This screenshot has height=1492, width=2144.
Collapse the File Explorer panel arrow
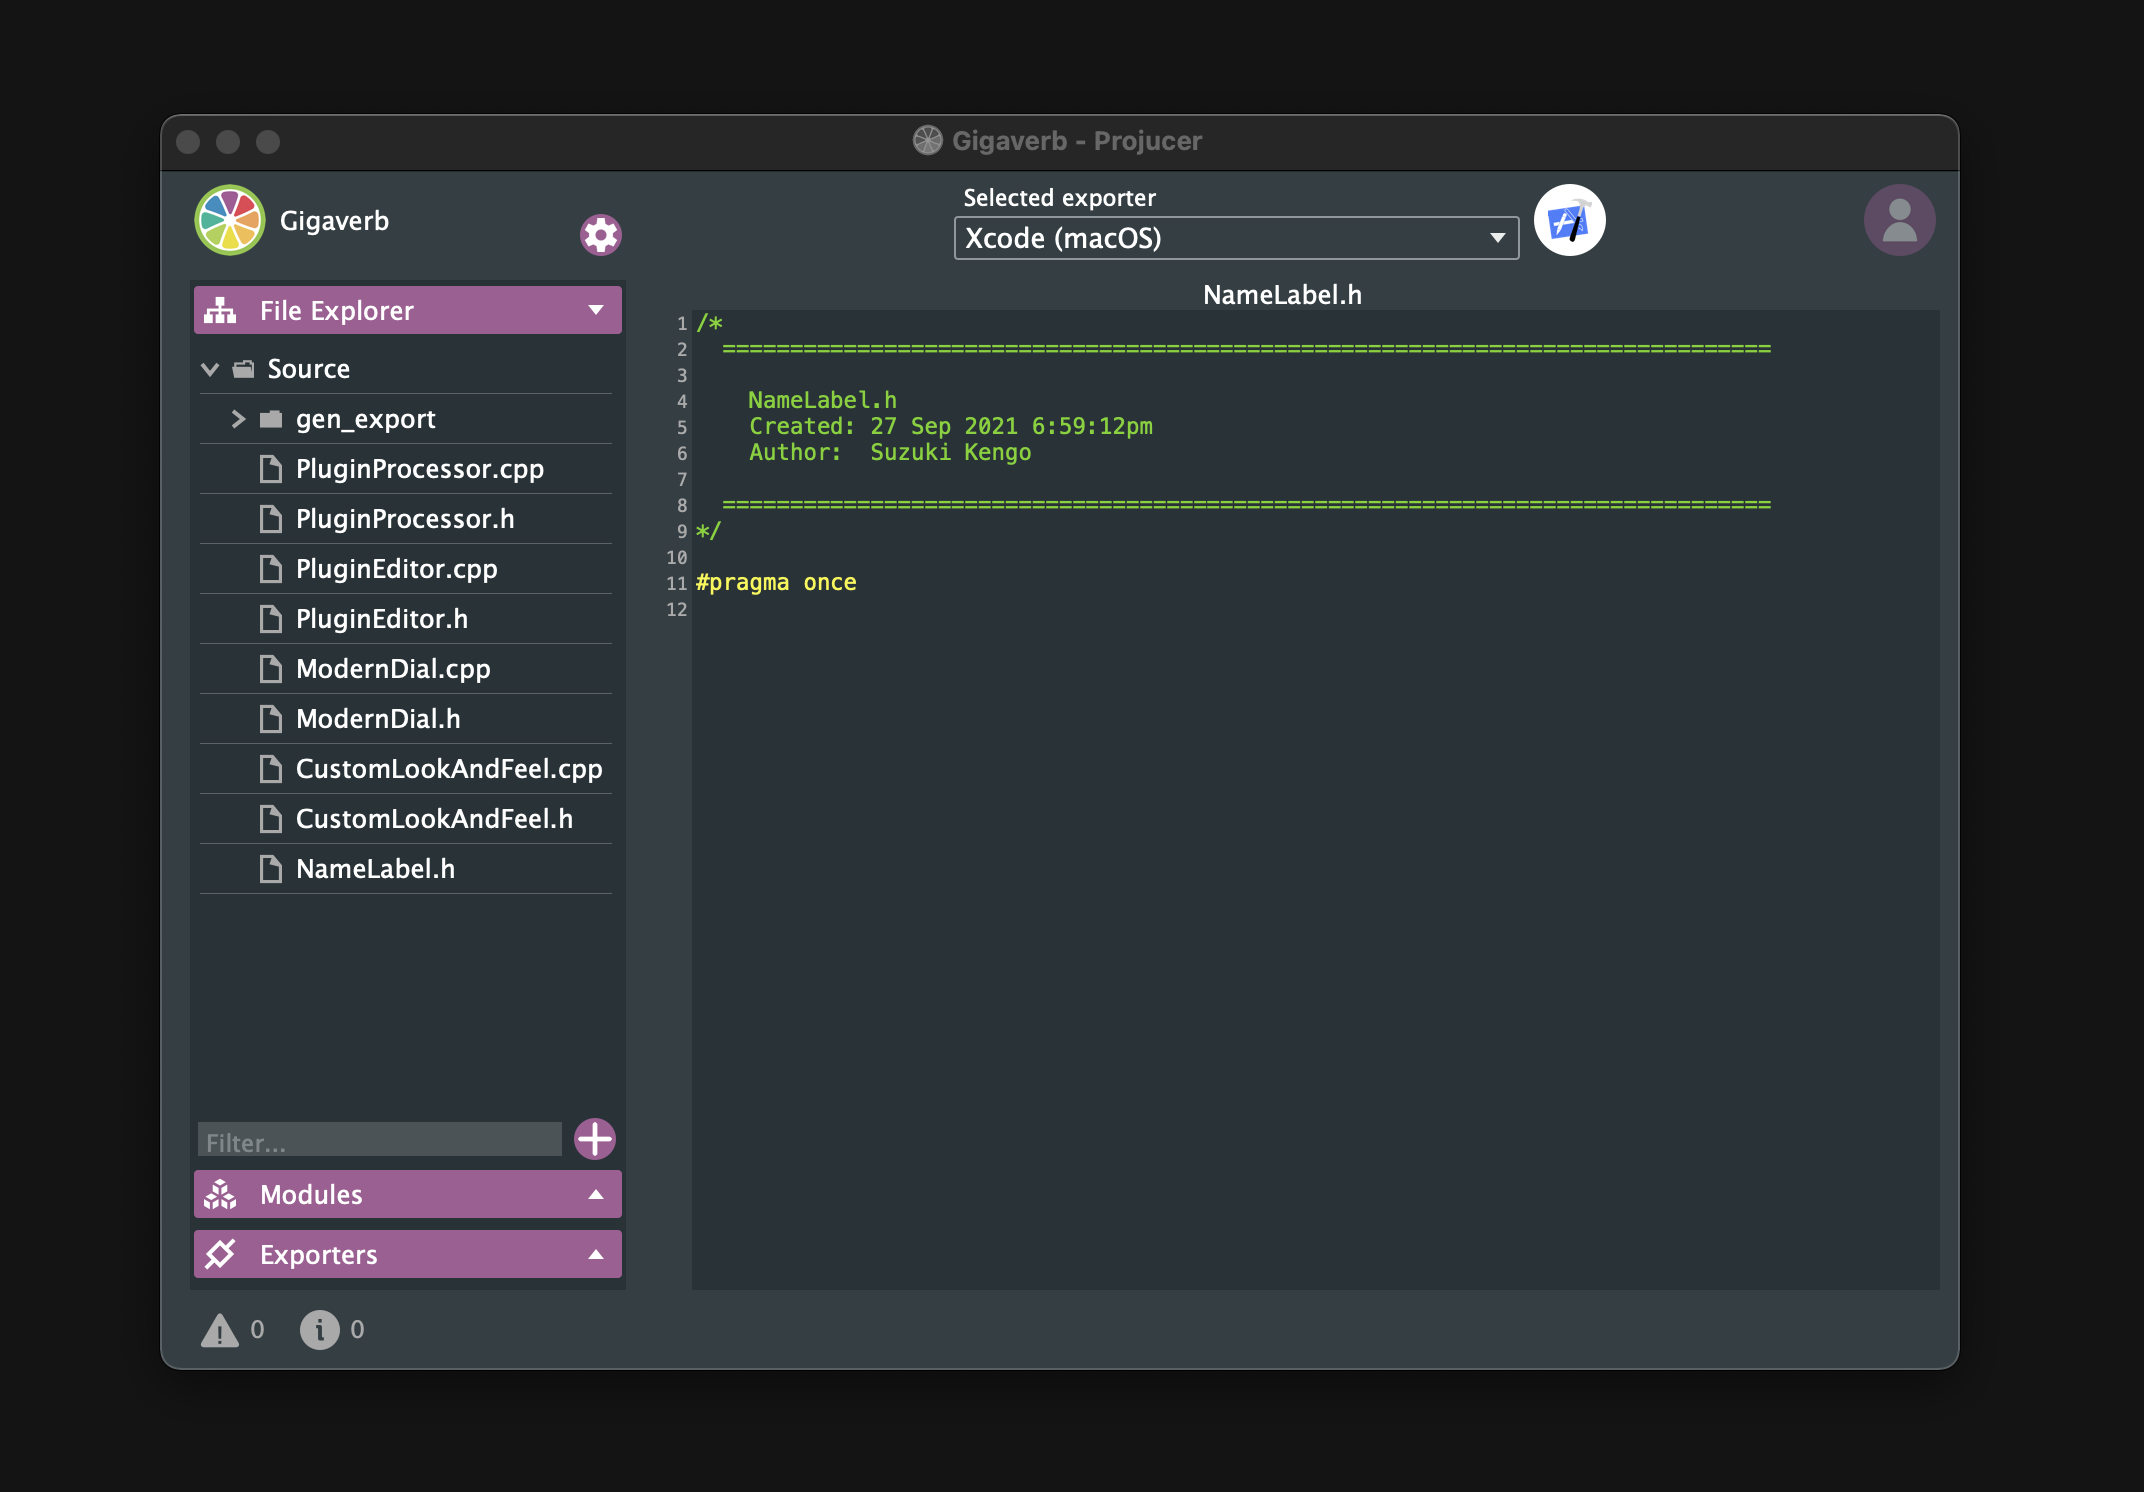coord(596,310)
